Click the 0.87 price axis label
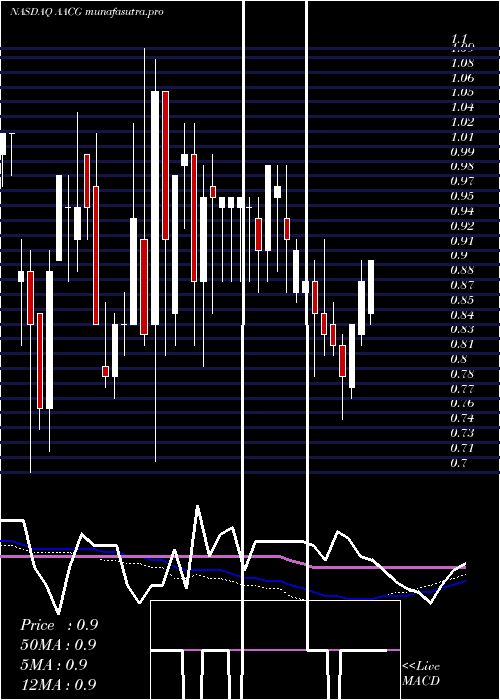500x700 pixels. (463, 285)
